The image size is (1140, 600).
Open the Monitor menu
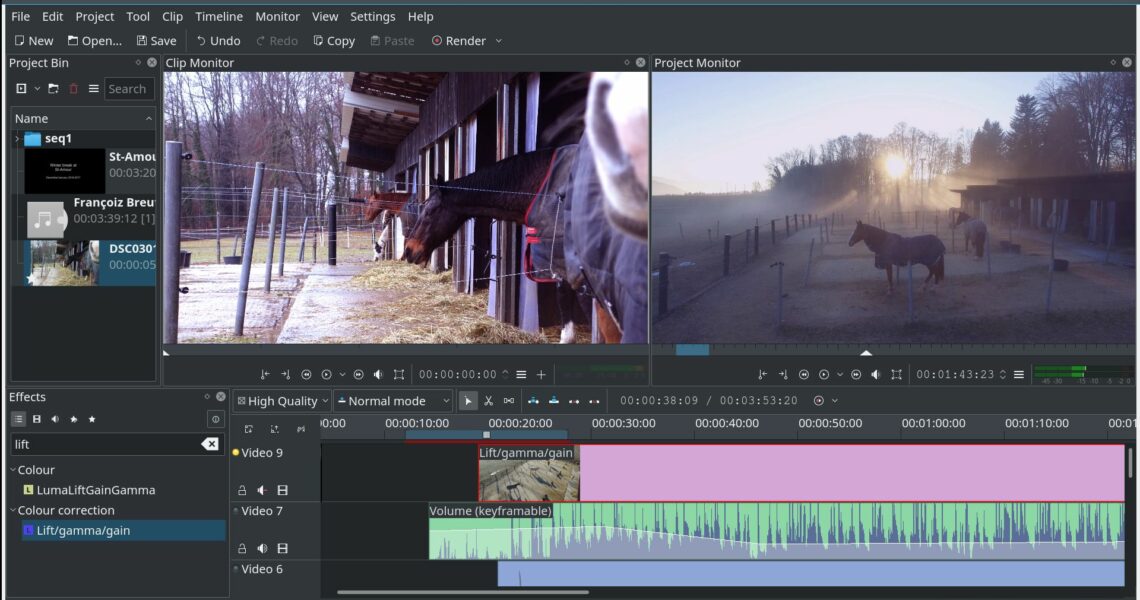pos(277,16)
